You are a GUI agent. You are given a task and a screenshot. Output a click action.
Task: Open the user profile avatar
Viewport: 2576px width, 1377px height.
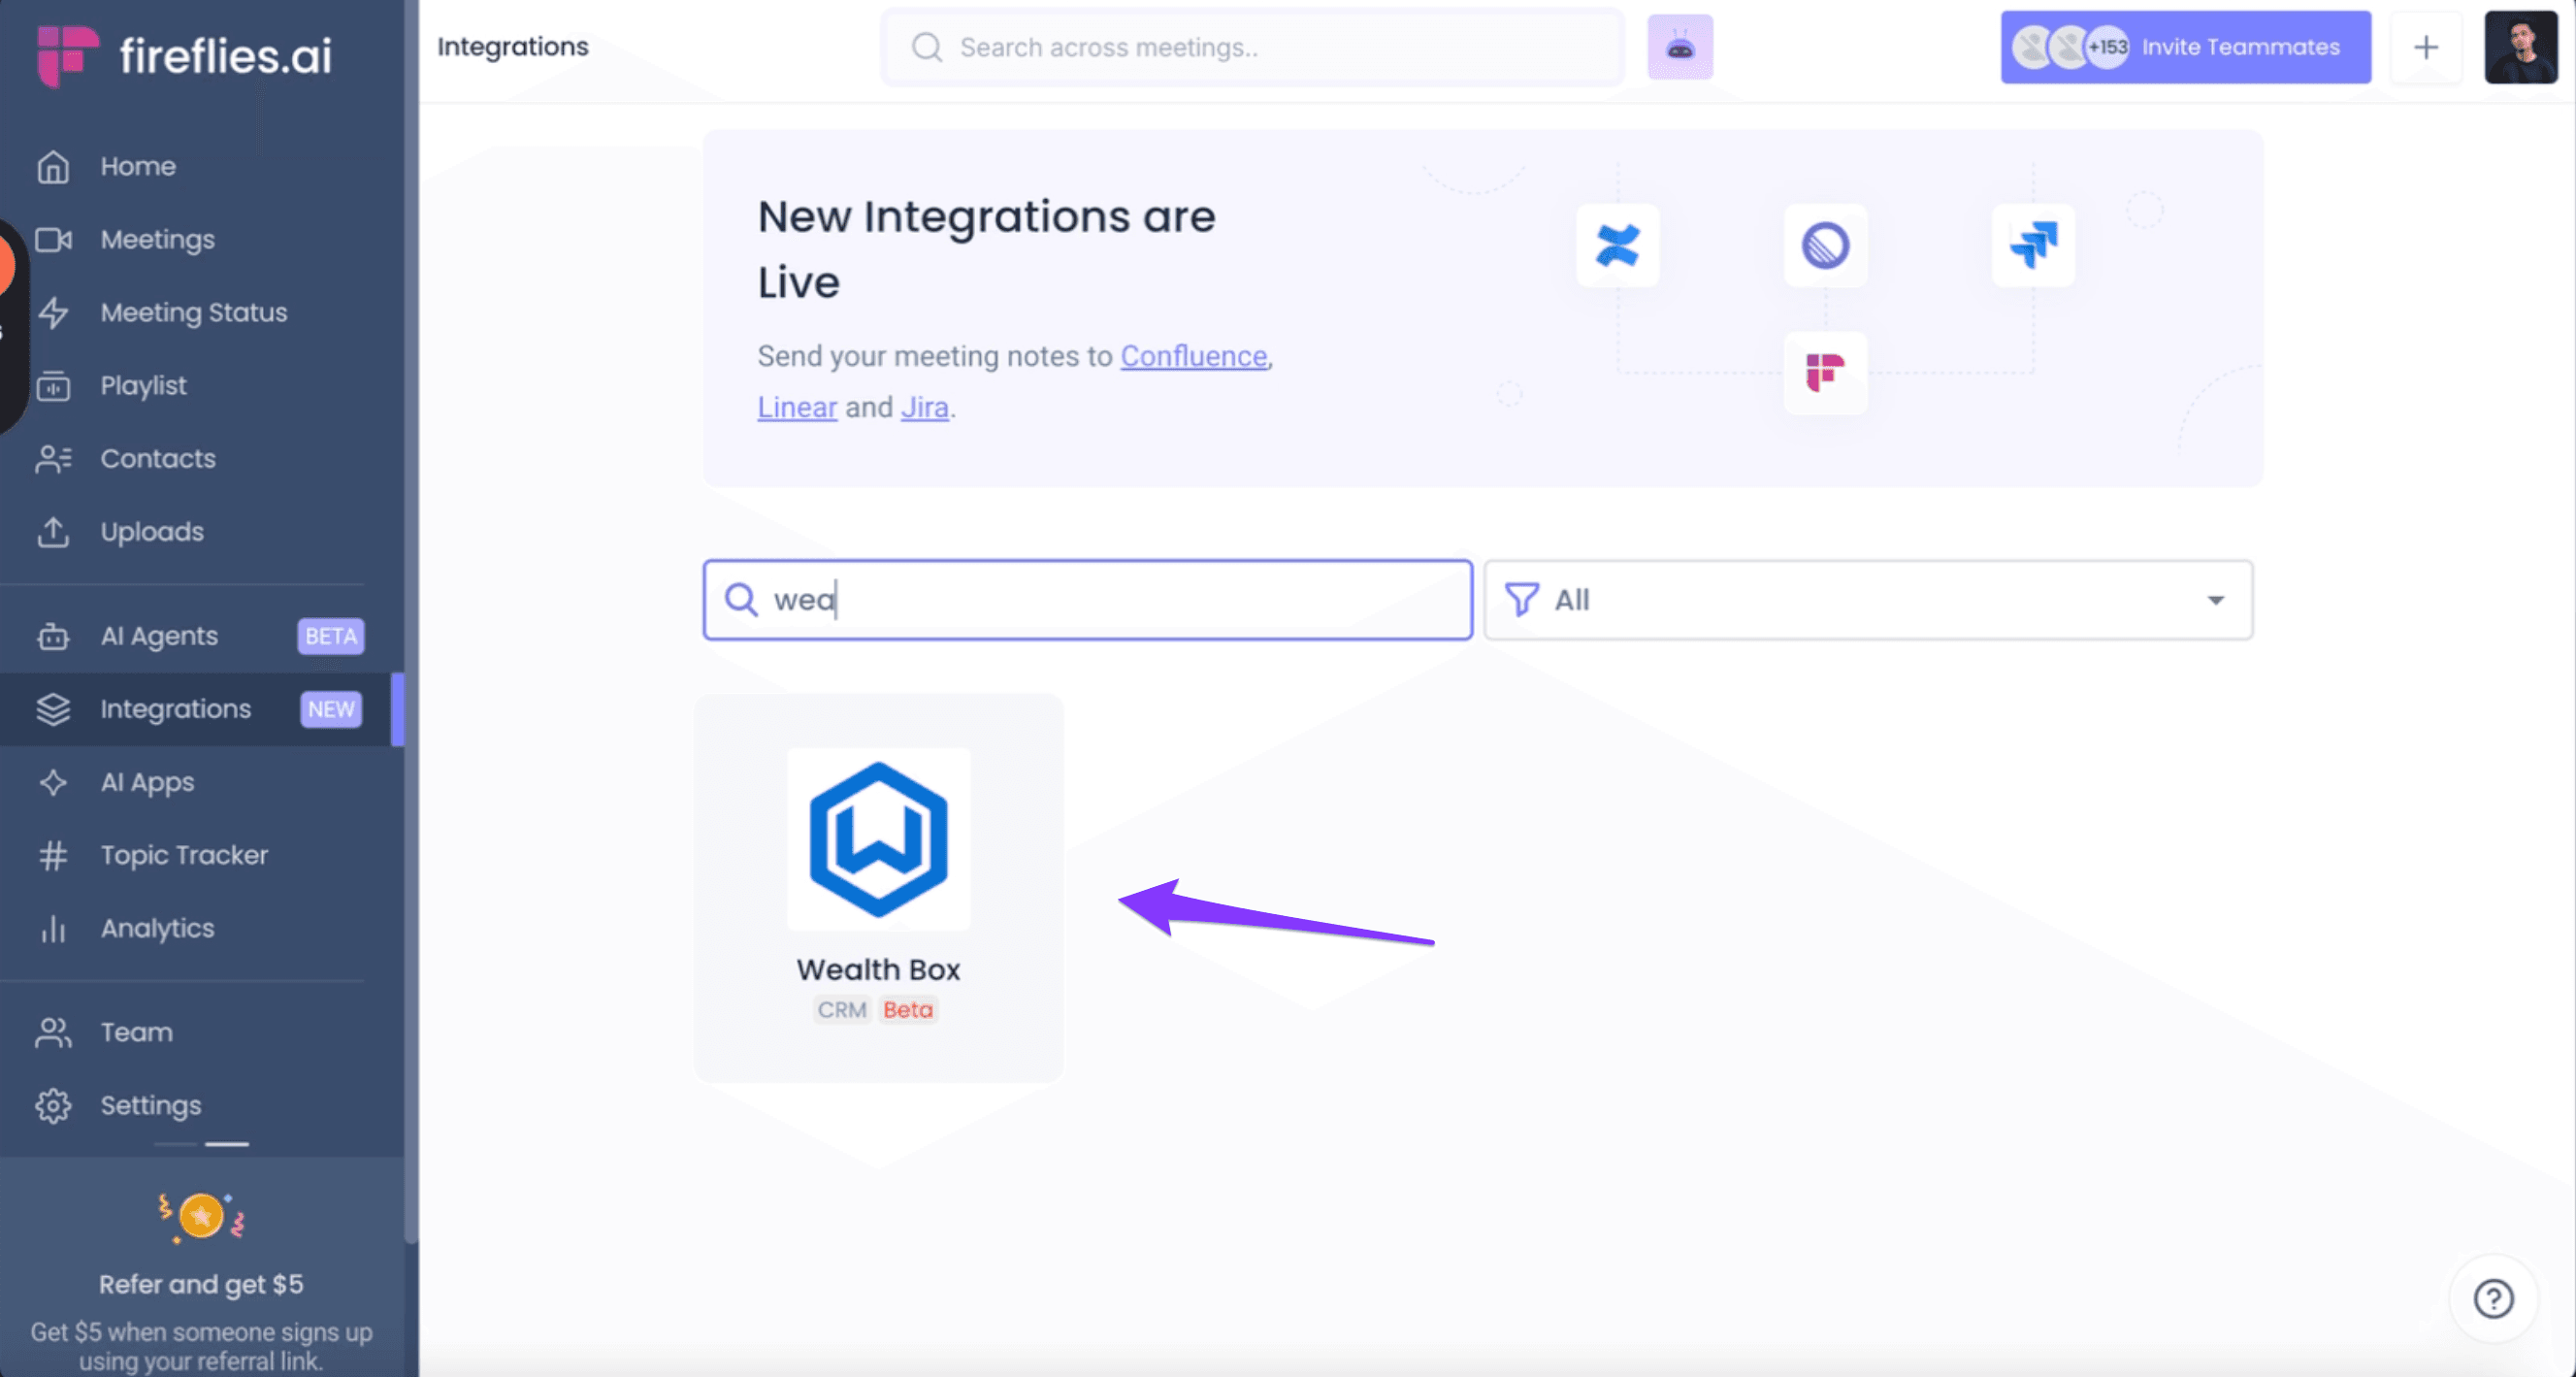click(x=2521, y=47)
